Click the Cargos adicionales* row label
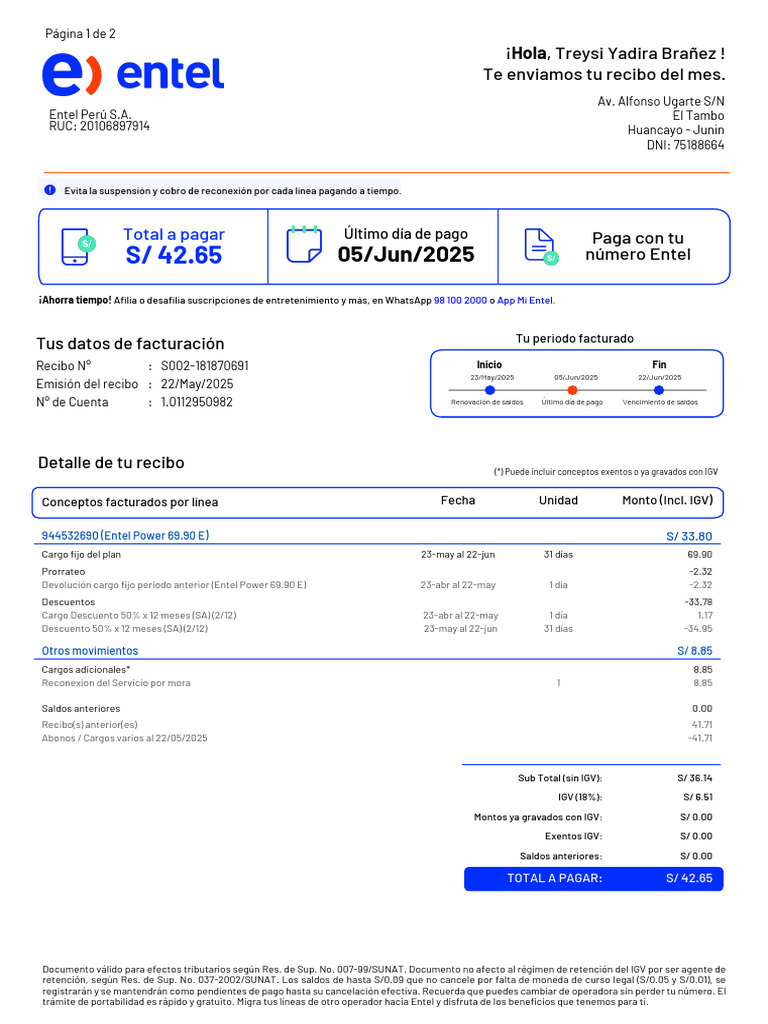The width and height of the screenshot is (768, 1024). tap(86, 669)
